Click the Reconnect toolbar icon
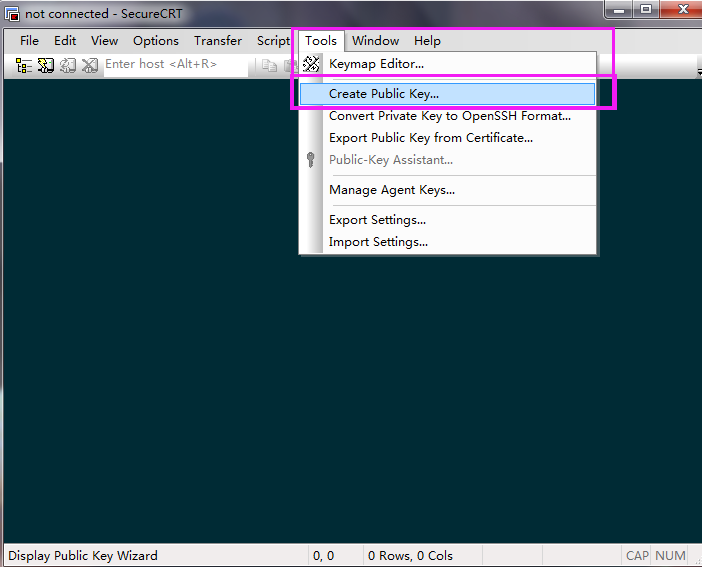 68,65
